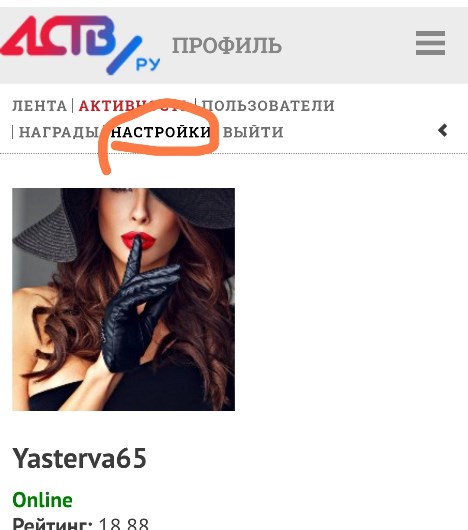Open НАСТРОЙКИ settings

(x=161, y=132)
